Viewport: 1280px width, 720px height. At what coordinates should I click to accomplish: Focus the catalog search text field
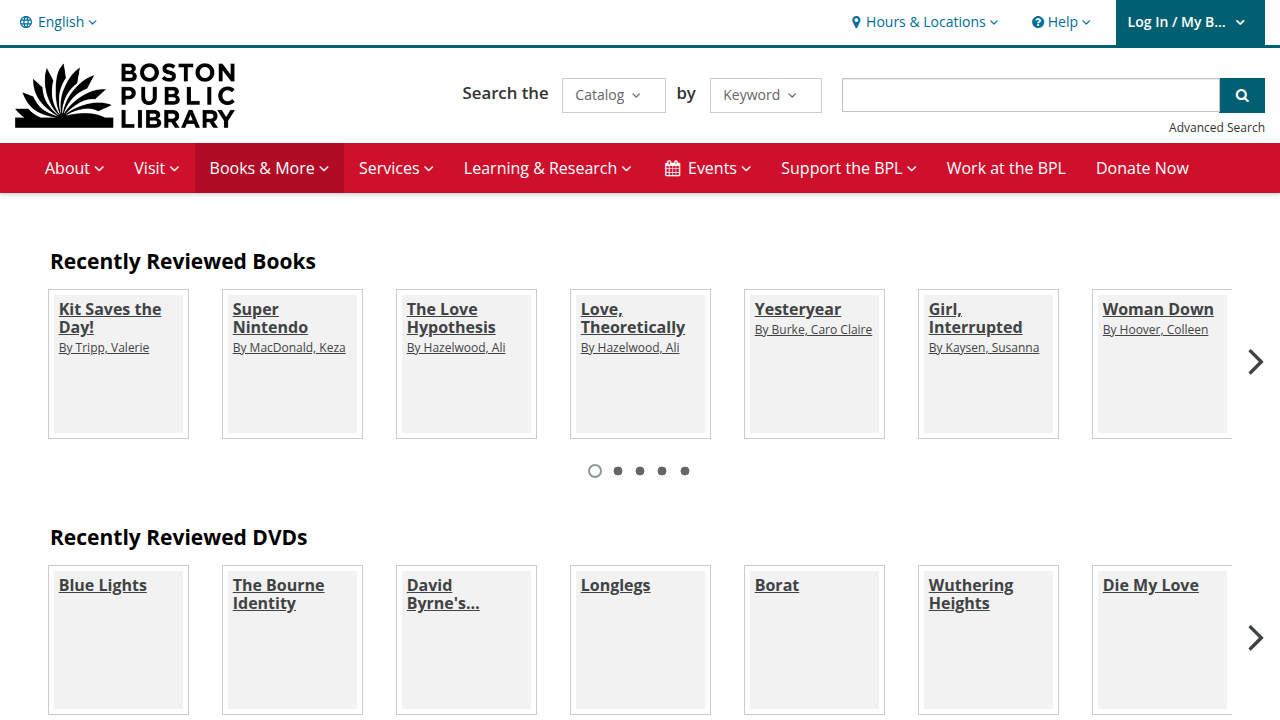pyautogui.click(x=1031, y=95)
